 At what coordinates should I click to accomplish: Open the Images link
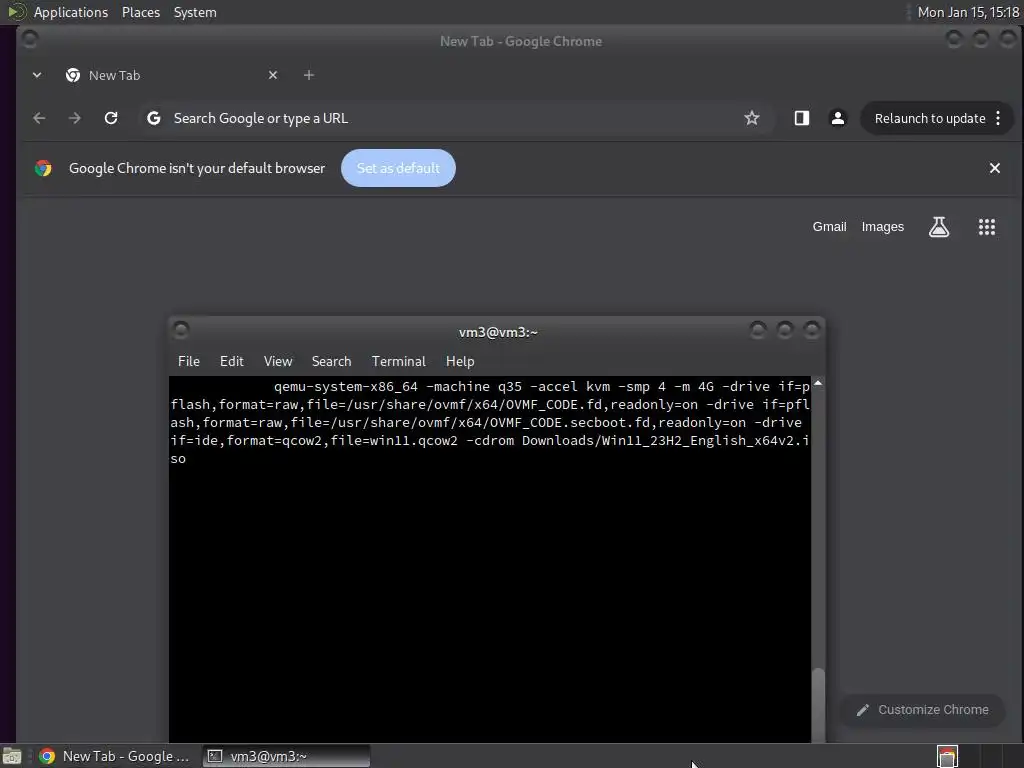(882, 227)
